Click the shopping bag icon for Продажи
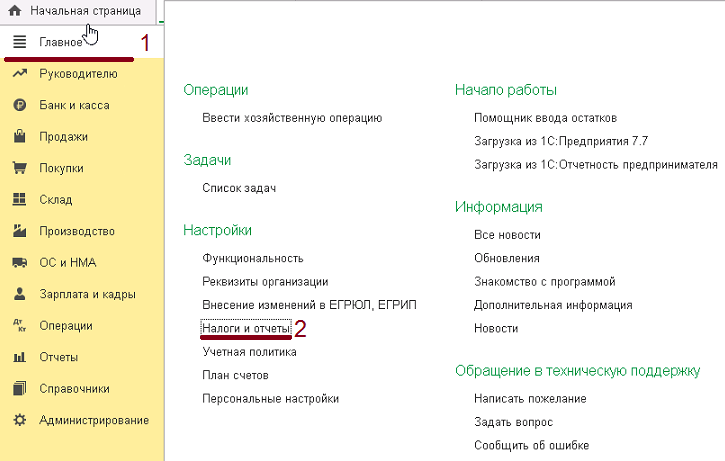The image size is (725, 461). 19,136
